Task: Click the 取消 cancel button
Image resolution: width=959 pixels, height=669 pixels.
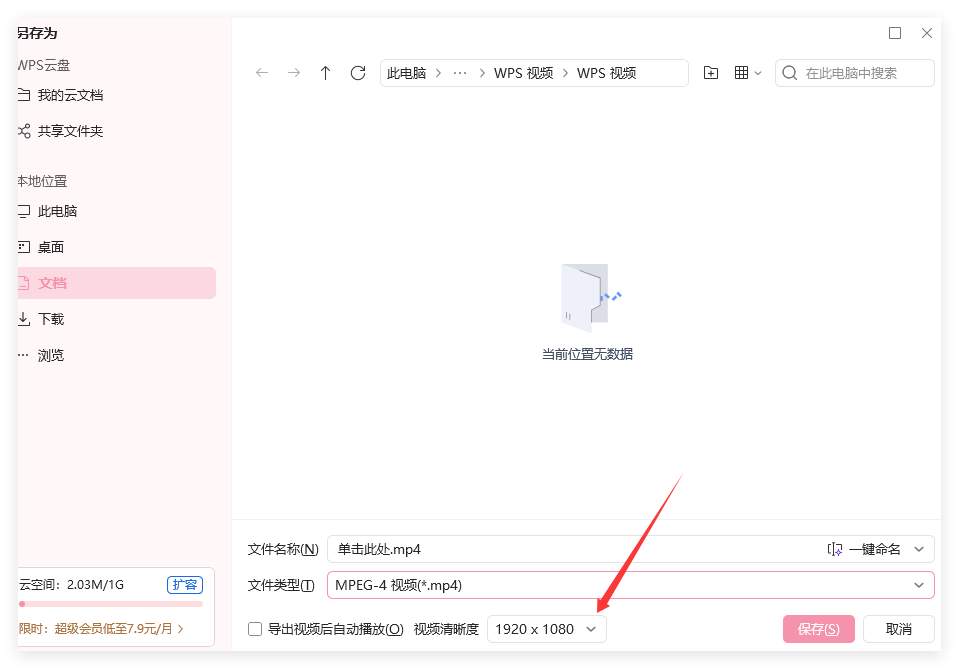Action: point(898,629)
